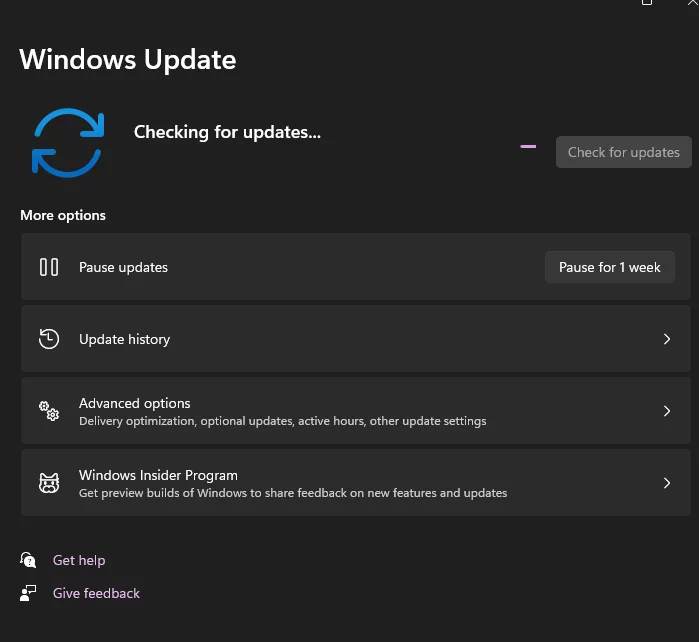
Task: Open the Windows Insider Program title
Action: click(158, 475)
